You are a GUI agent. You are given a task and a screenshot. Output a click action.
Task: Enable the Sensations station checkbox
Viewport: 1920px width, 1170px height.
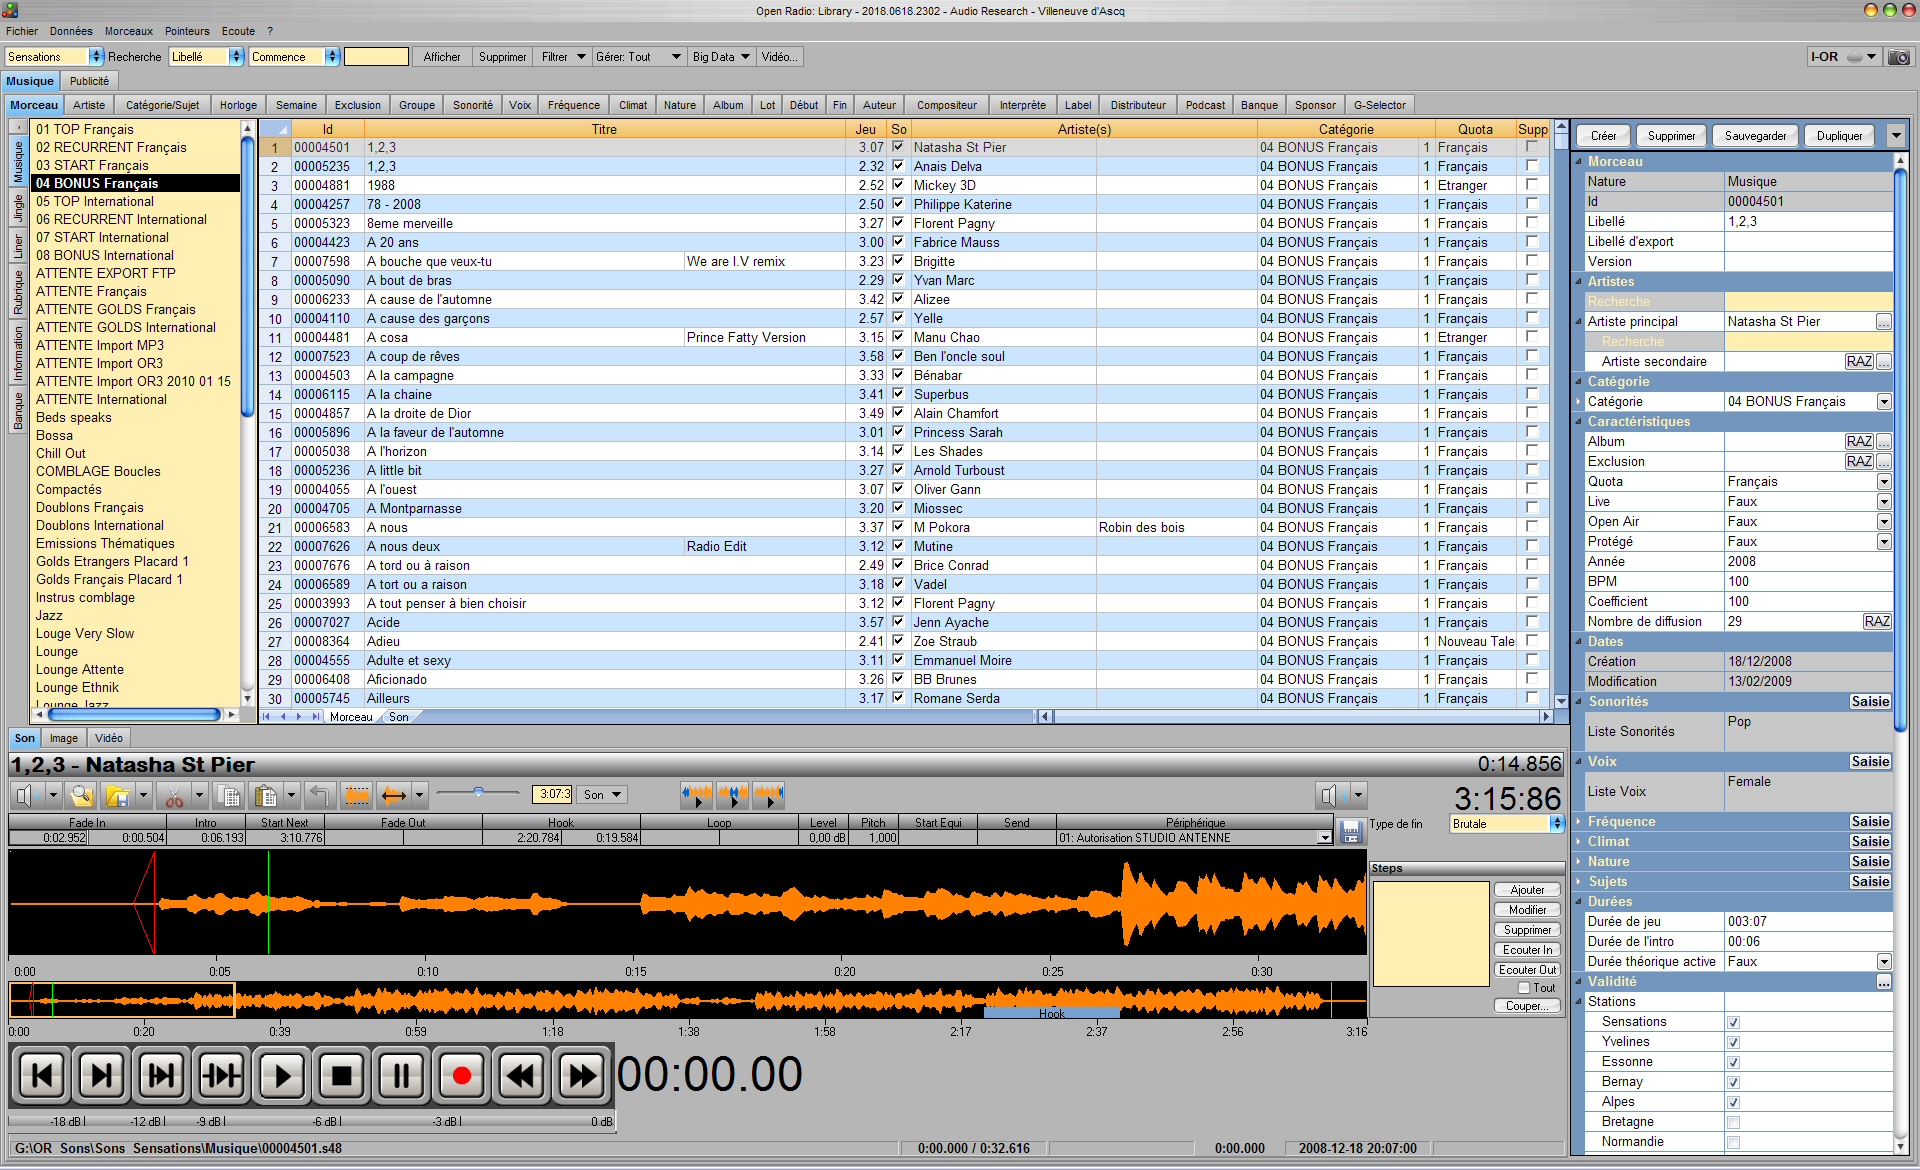tap(1733, 1021)
